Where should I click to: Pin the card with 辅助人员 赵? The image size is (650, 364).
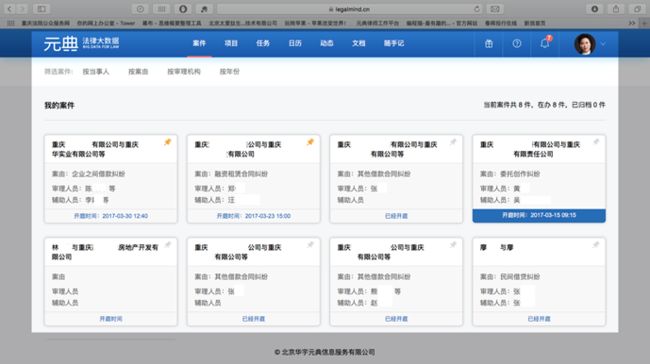453,245
